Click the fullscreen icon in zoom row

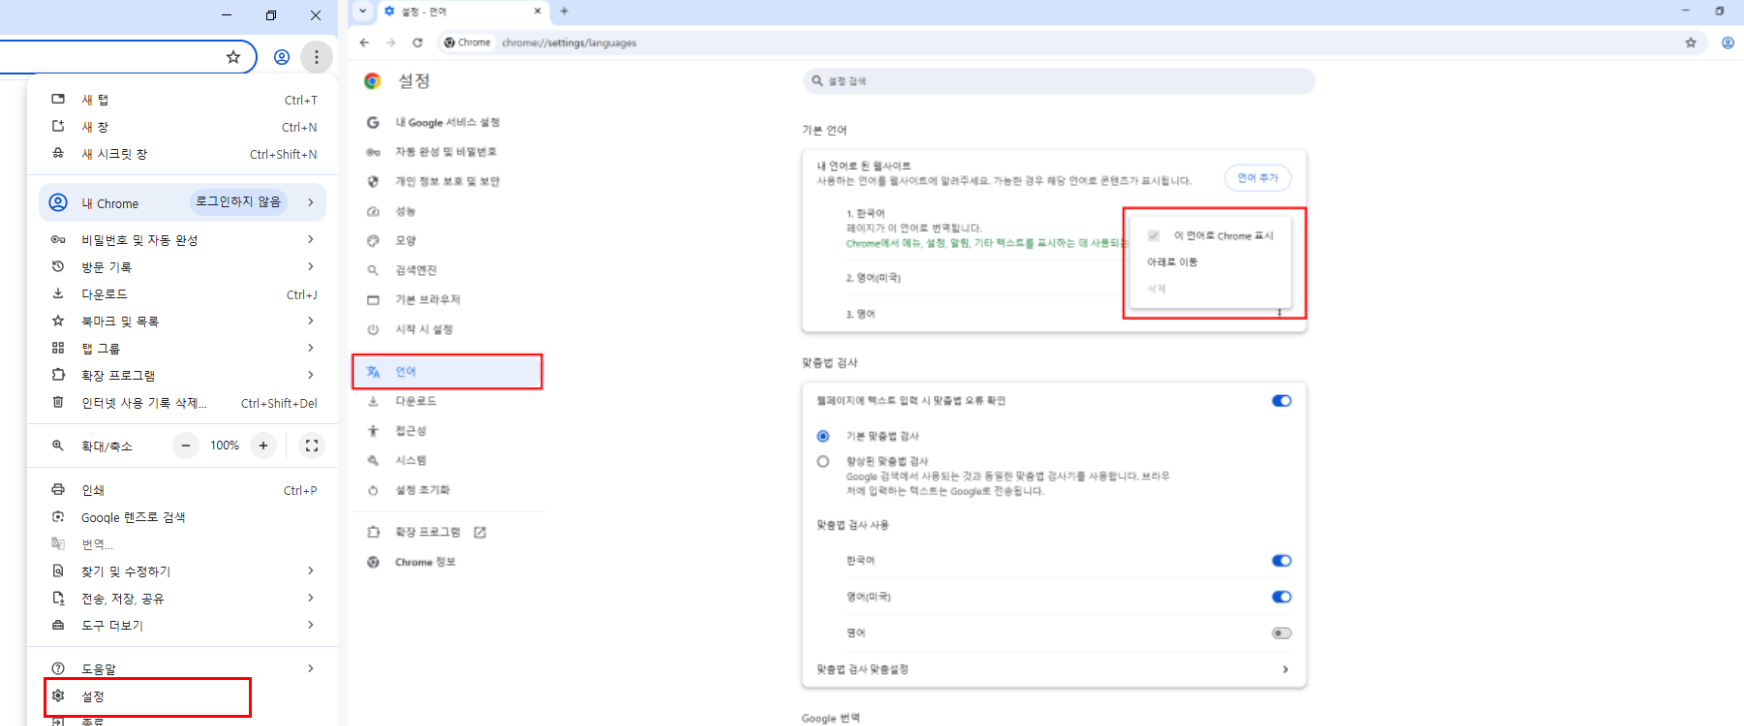[312, 446]
